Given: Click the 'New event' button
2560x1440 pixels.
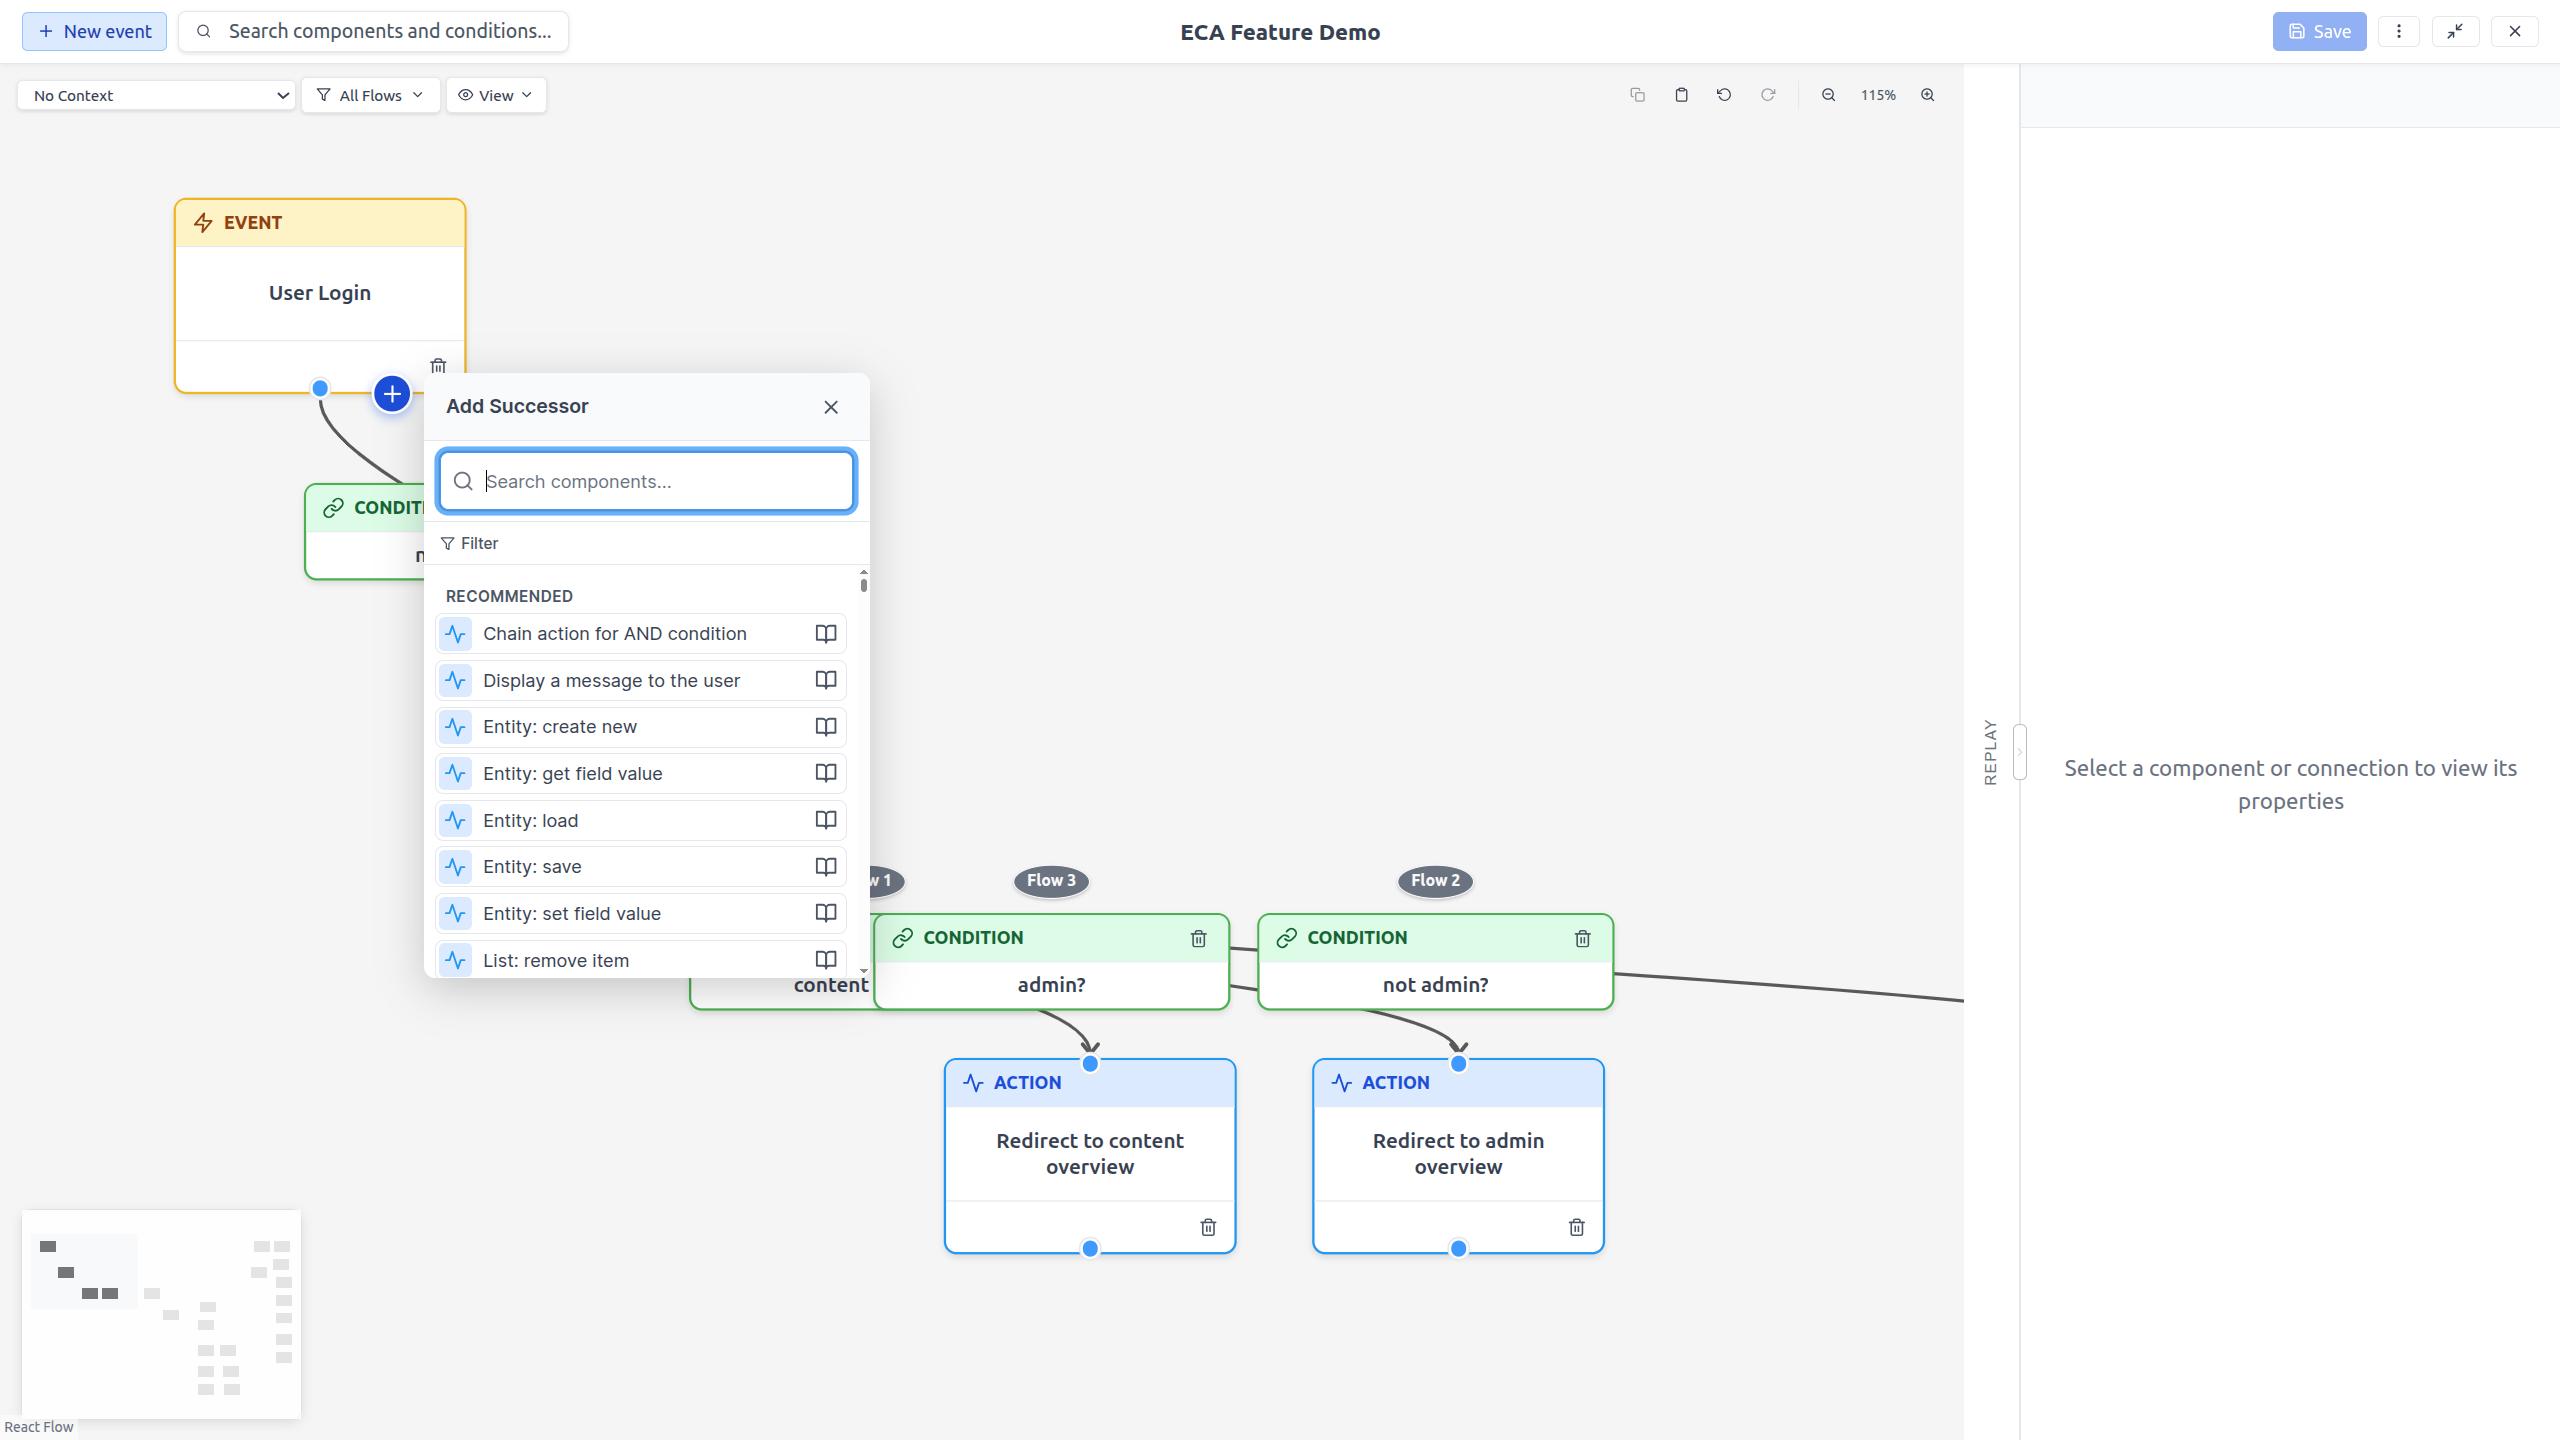Looking at the screenshot, I should coord(93,31).
